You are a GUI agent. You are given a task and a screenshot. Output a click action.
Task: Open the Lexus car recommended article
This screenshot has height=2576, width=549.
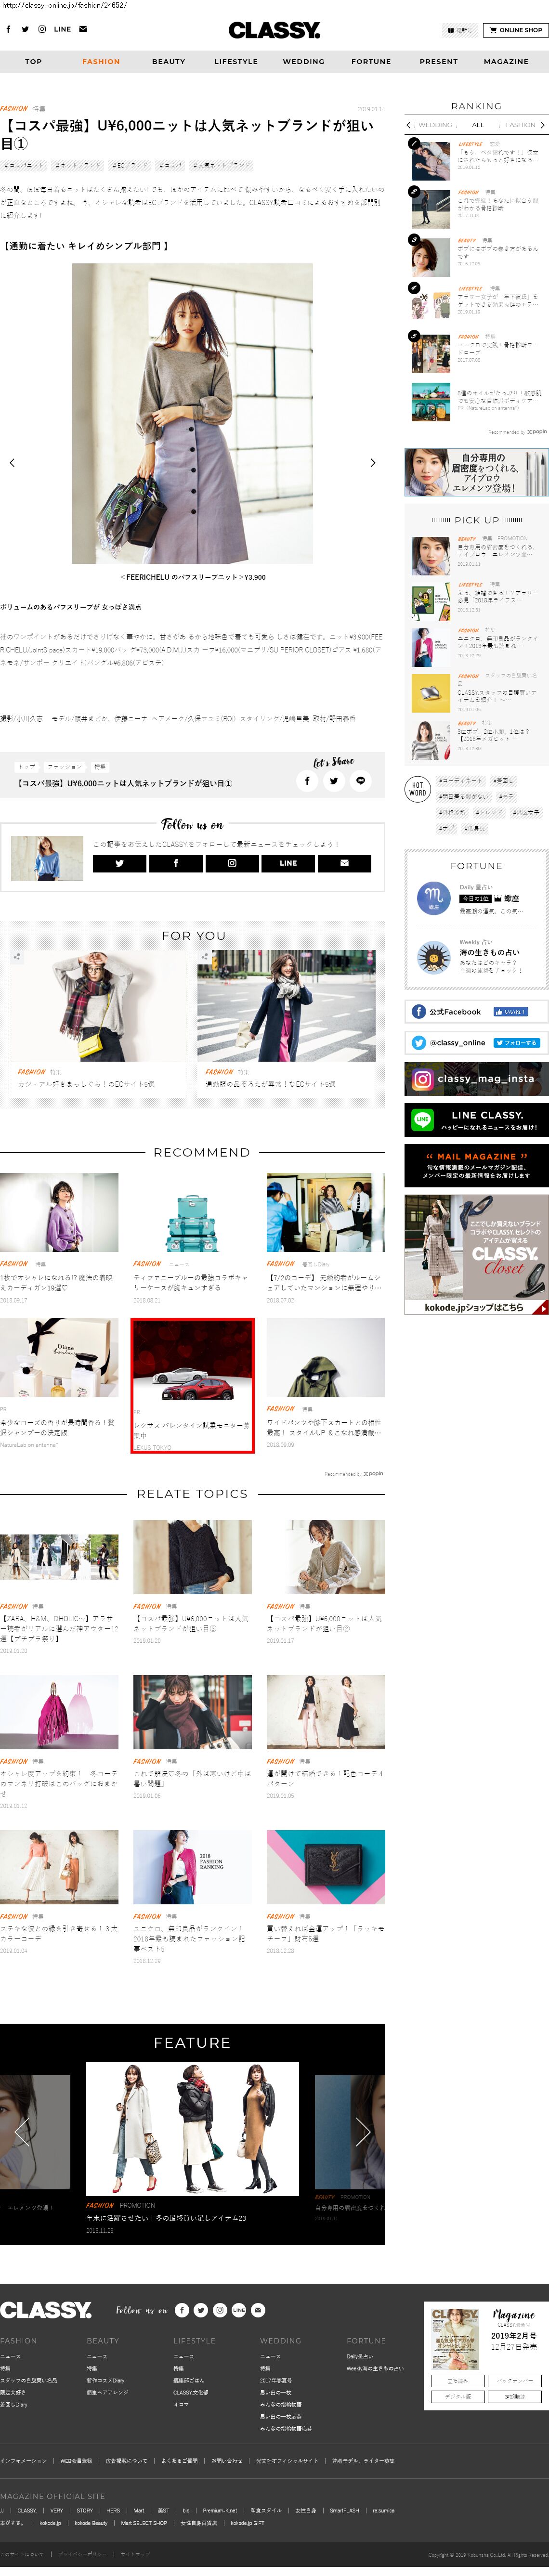(193, 1385)
